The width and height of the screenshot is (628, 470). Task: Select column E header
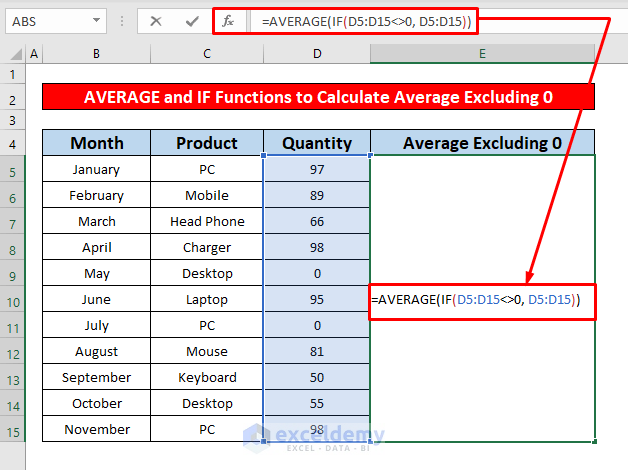(x=482, y=54)
